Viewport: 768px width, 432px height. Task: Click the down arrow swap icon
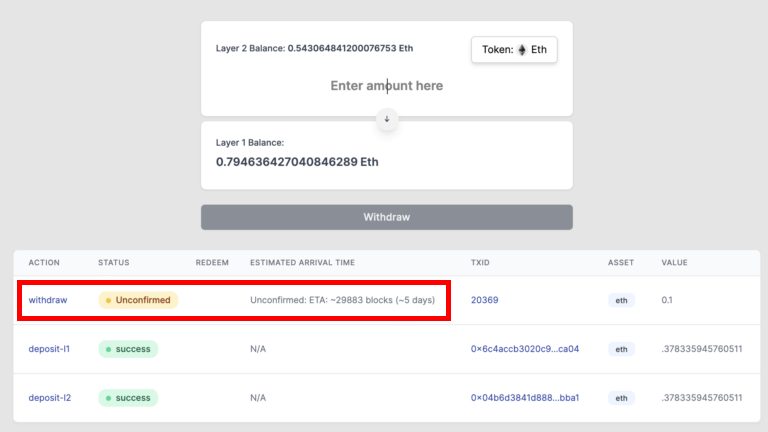[387, 119]
